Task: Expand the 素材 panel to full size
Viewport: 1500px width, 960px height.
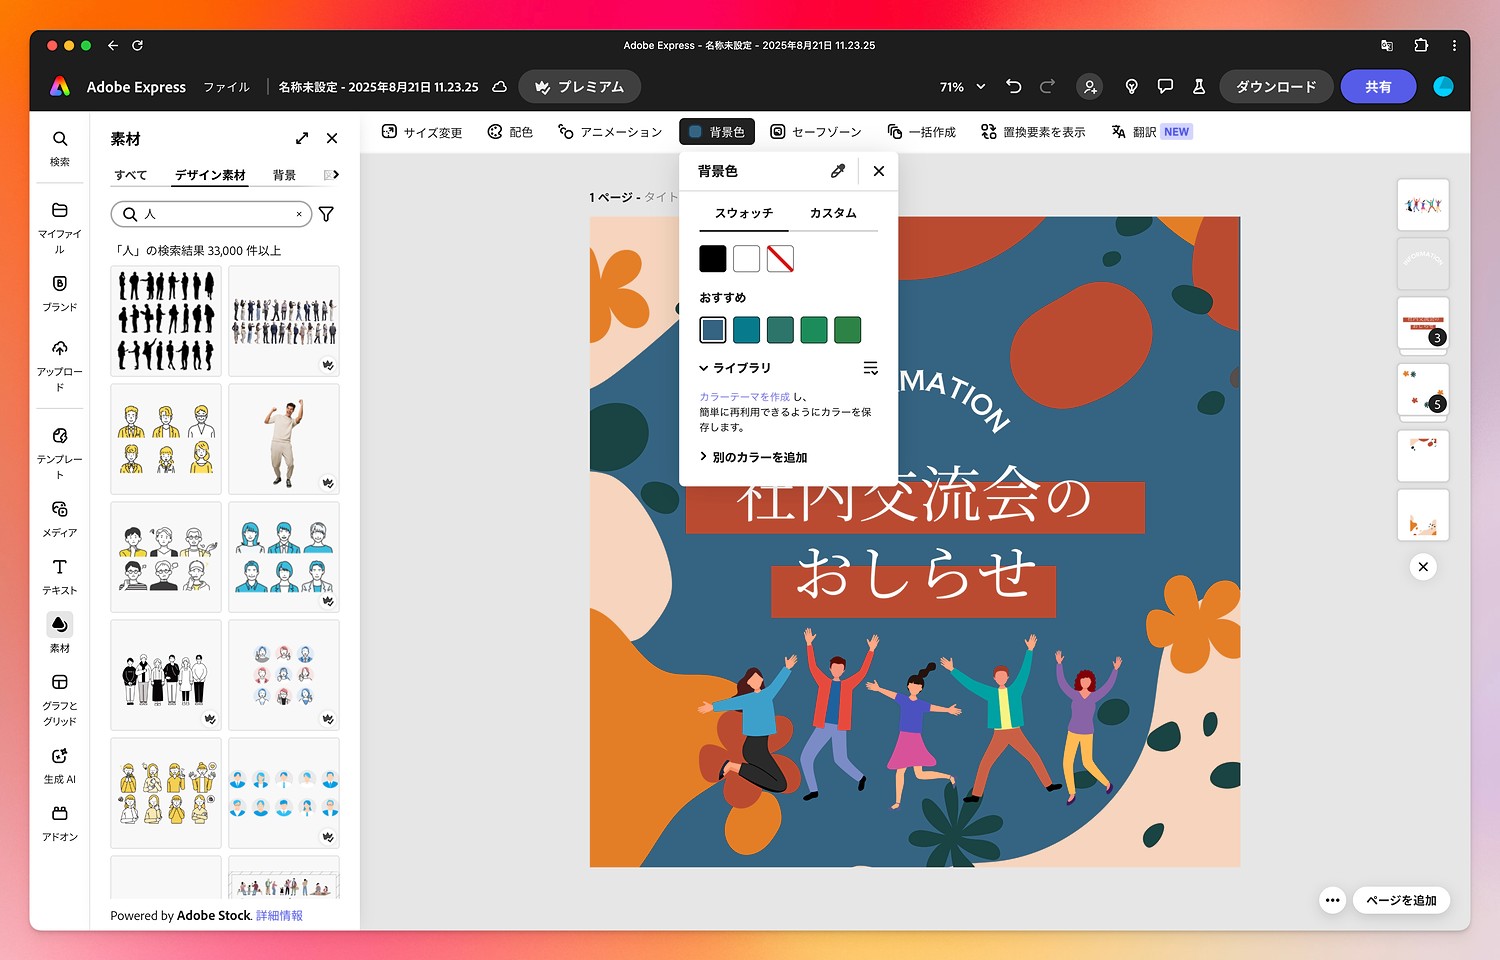Action: 302,139
